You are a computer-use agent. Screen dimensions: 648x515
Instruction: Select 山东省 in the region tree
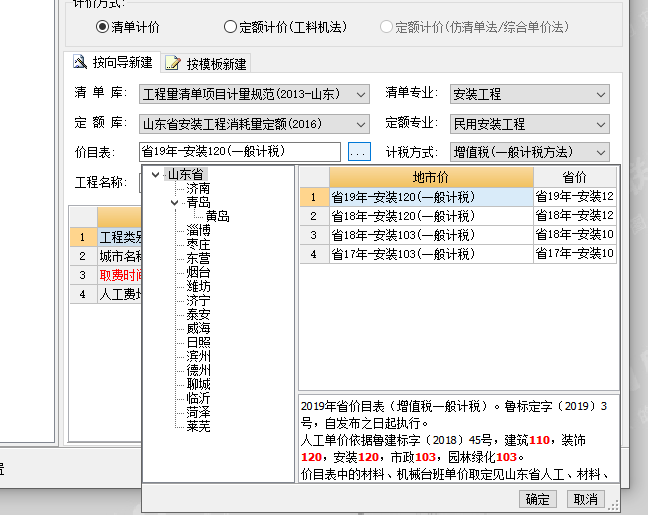pos(185,174)
